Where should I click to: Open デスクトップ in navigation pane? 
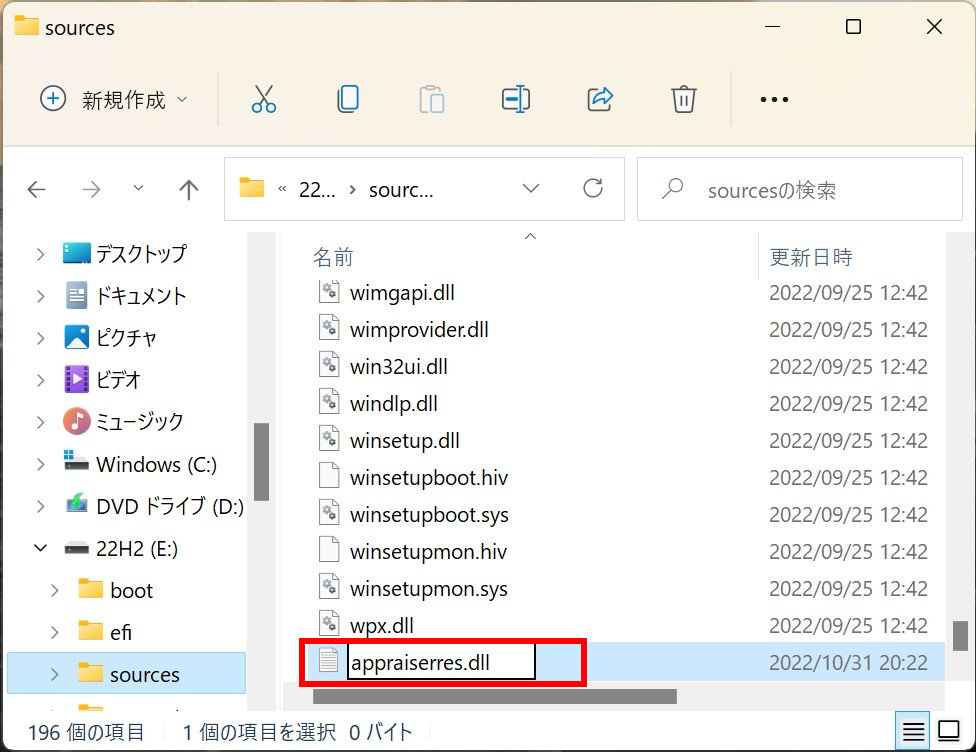(x=125, y=254)
